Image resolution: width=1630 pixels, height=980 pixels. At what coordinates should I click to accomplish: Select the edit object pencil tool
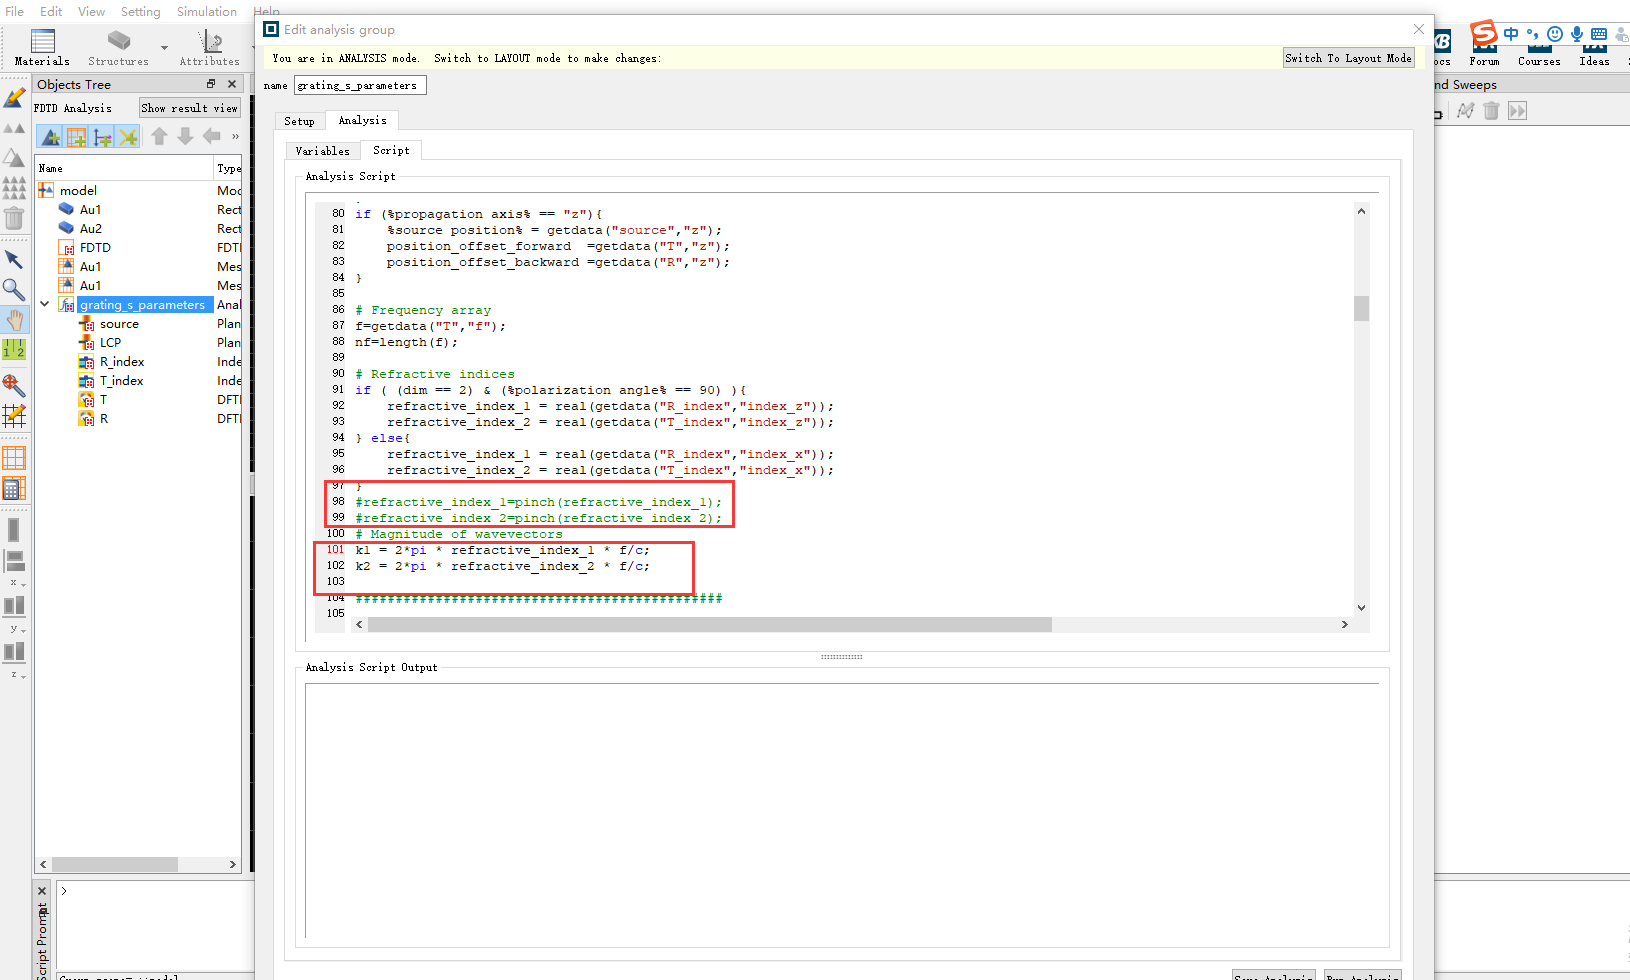click(14, 98)
